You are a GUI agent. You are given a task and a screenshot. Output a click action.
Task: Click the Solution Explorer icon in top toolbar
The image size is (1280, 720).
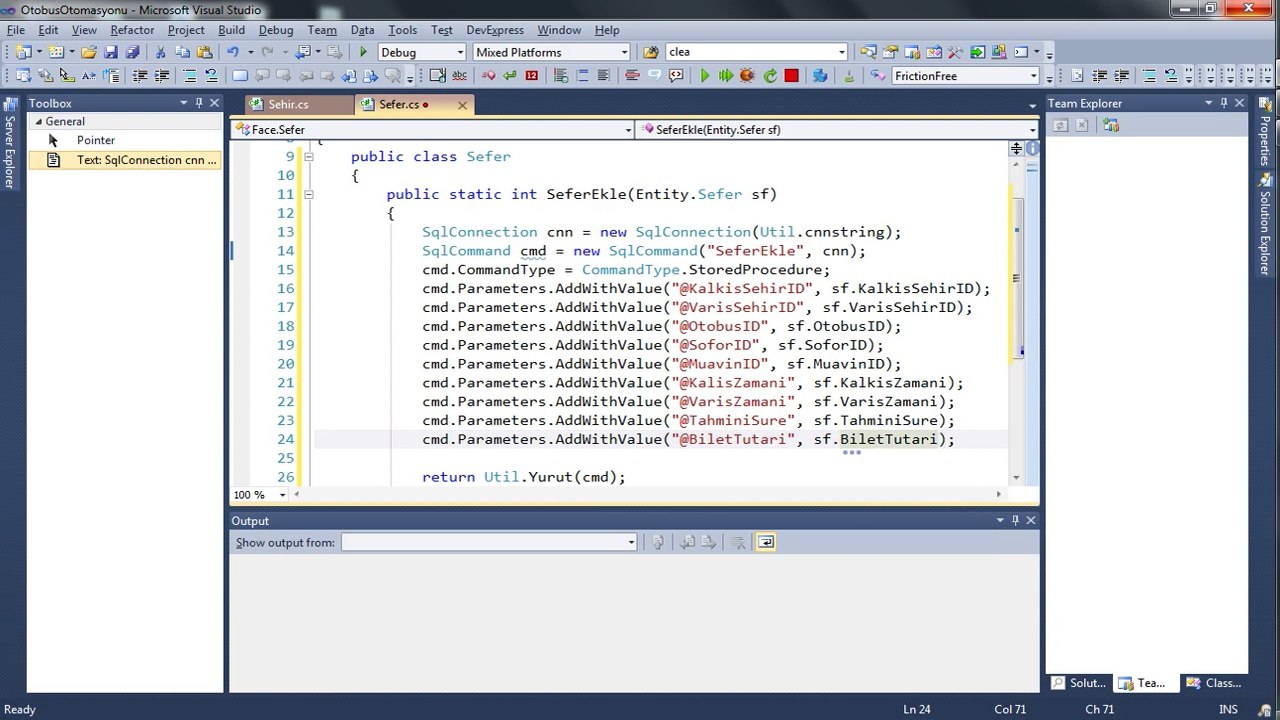point(868,52)
